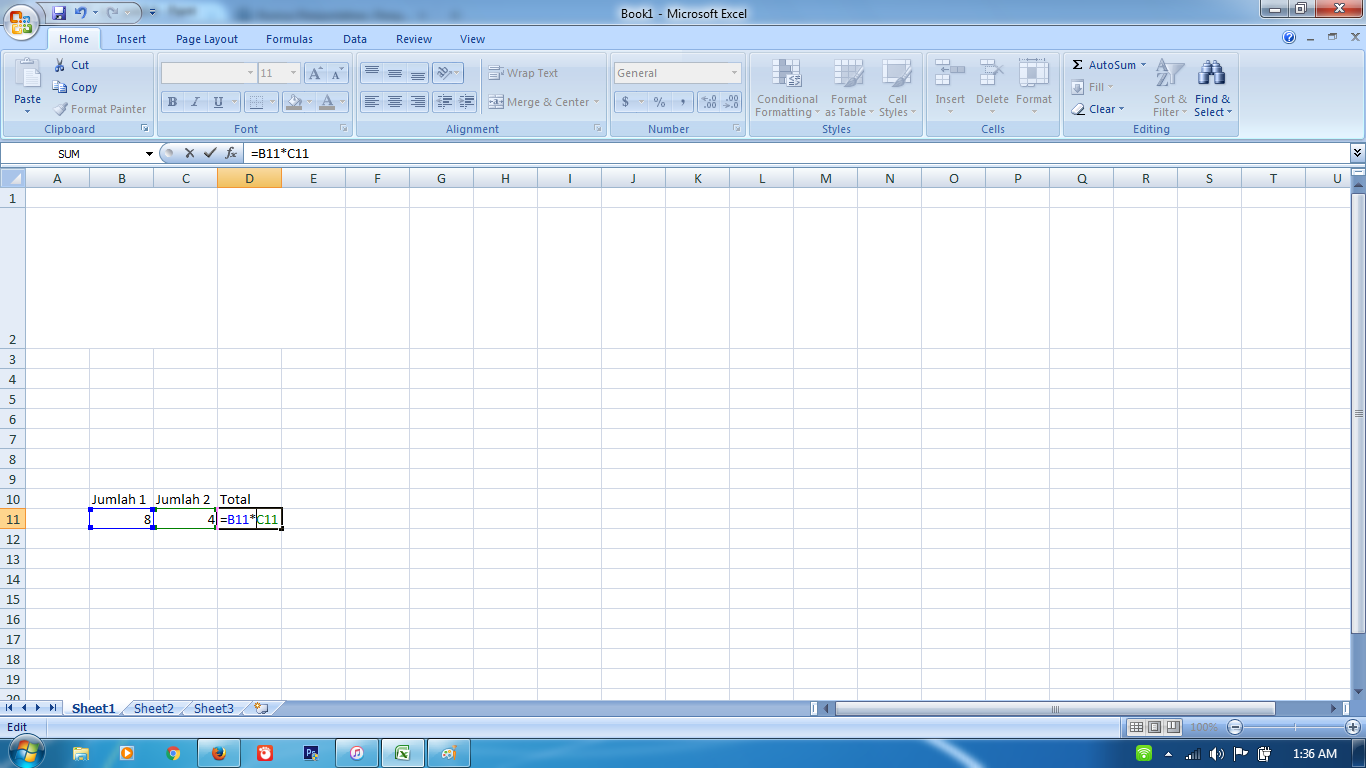Decrease the cell indent
This screenshot has width=1366, height=768.
[444, 102]
